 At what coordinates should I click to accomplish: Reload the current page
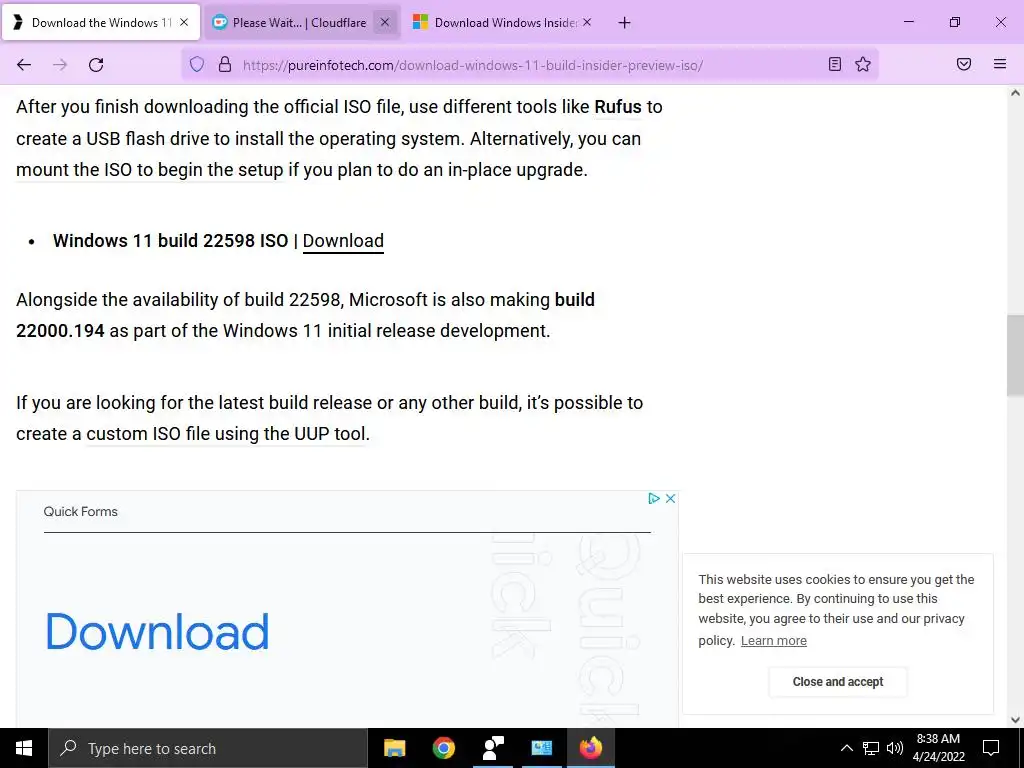pos(96,65)
